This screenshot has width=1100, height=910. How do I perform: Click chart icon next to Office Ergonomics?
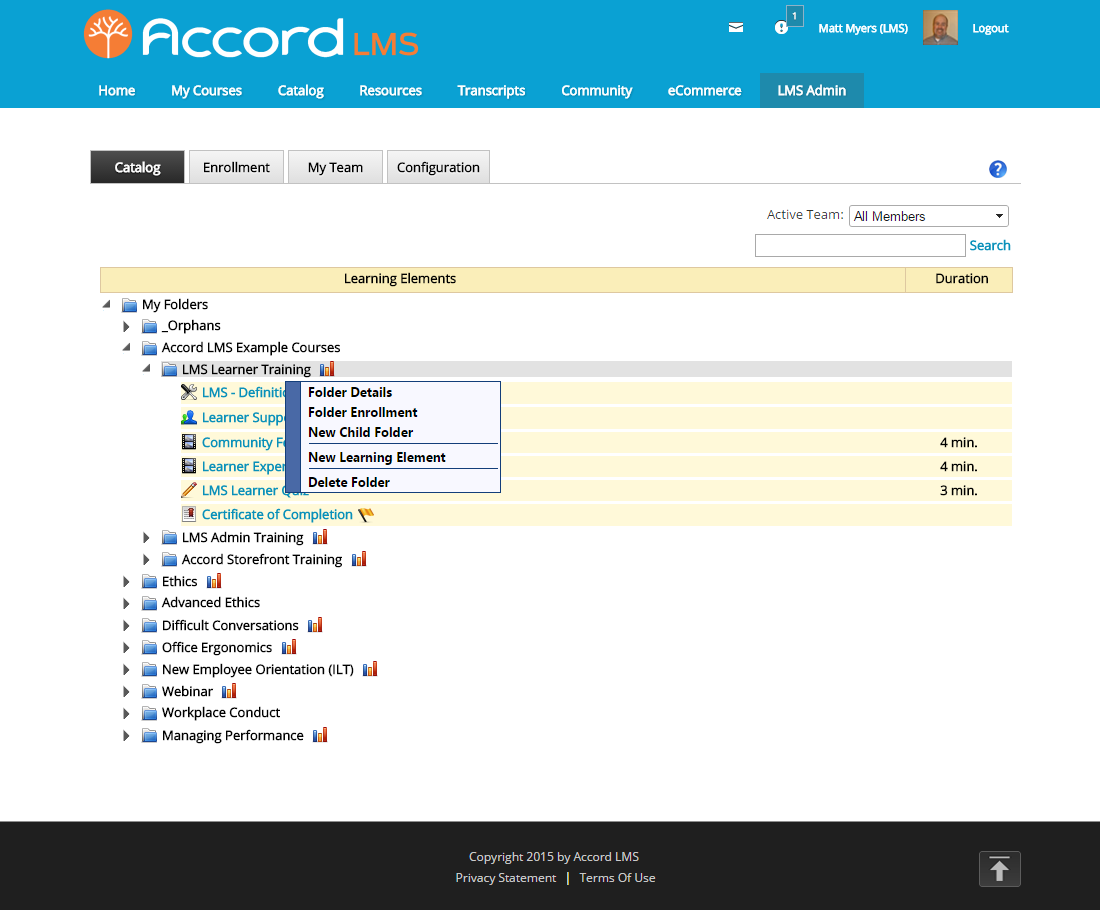tap(288, 647)
